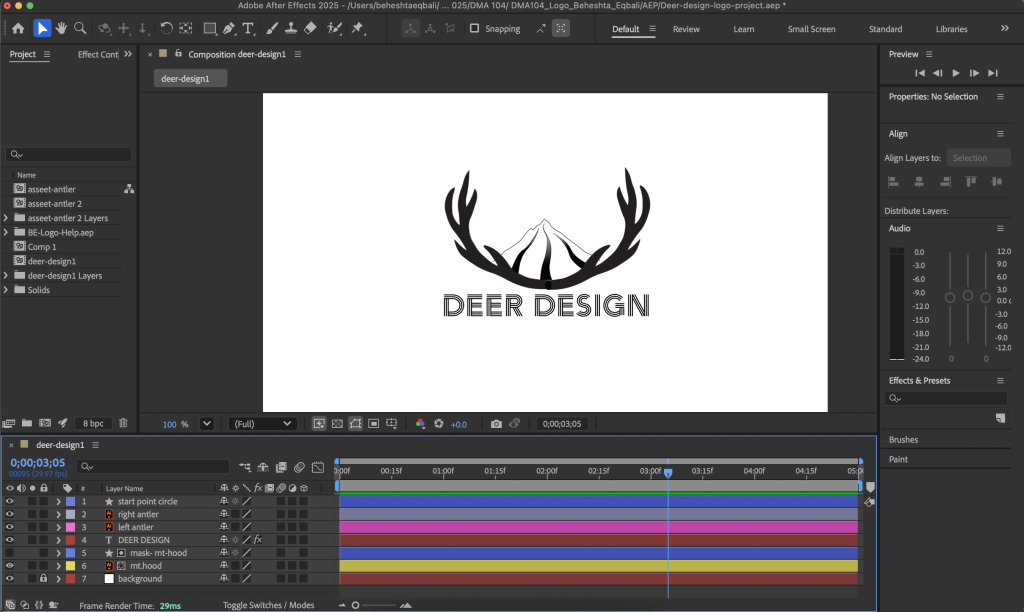Delete selected item with trash icon
1024x612 pixels.
123,424
